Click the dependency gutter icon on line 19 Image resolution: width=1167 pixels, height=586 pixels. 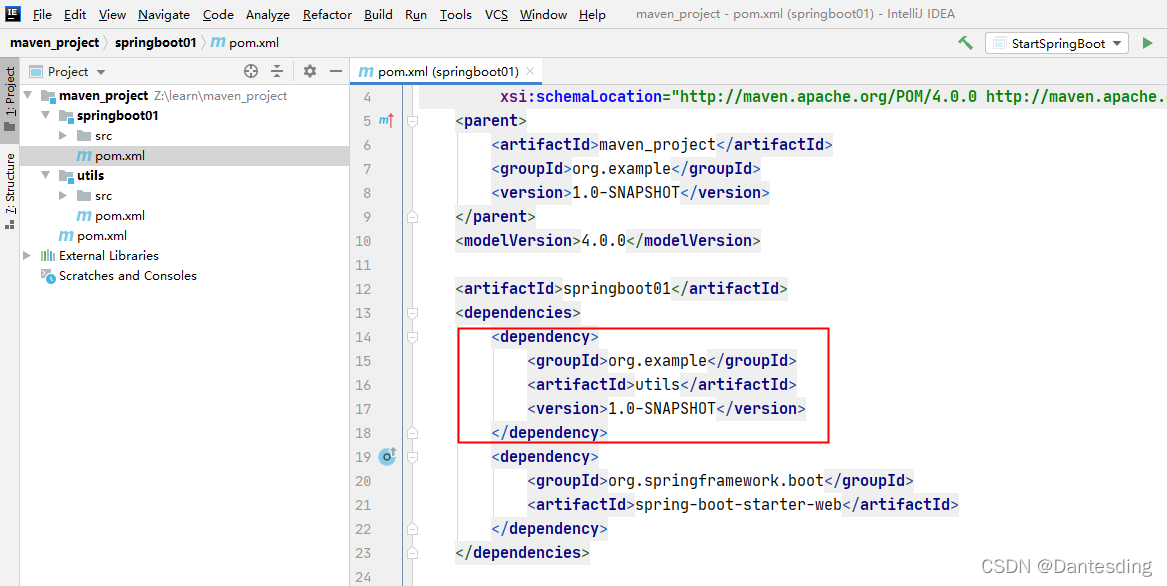(x=387, y=456)
